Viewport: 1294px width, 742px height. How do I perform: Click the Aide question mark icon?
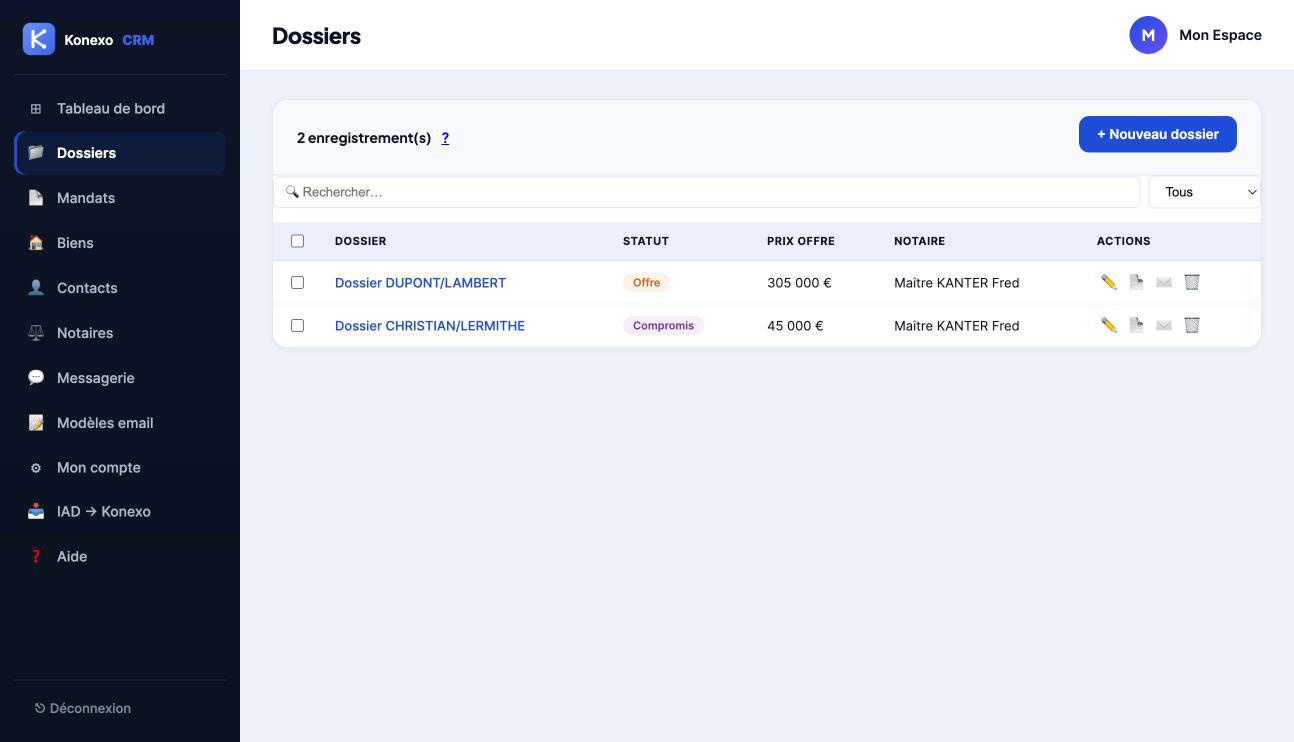(x=36, y=557)
